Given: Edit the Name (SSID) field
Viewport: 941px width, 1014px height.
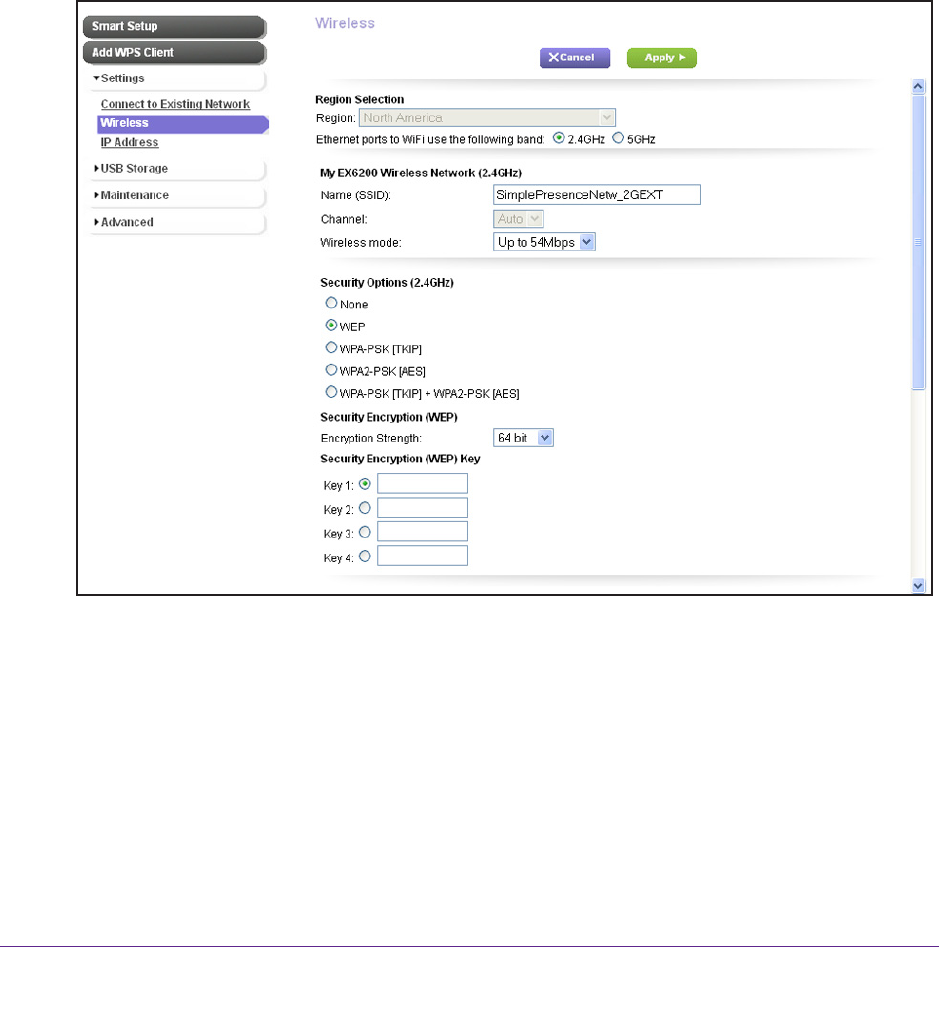Looking at the screenshot, I should [x=596, y=195].
